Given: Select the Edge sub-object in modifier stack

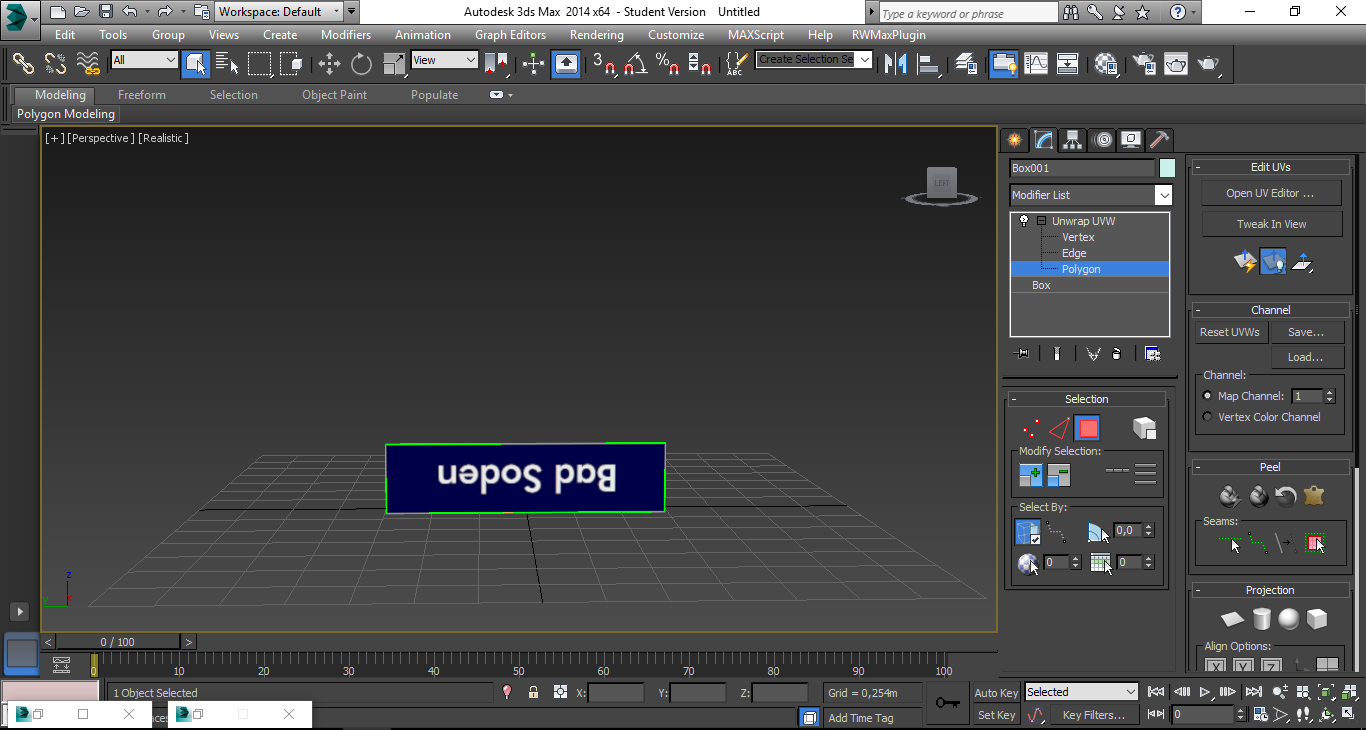Looking at the screenshot, I should pos(1074,253).
